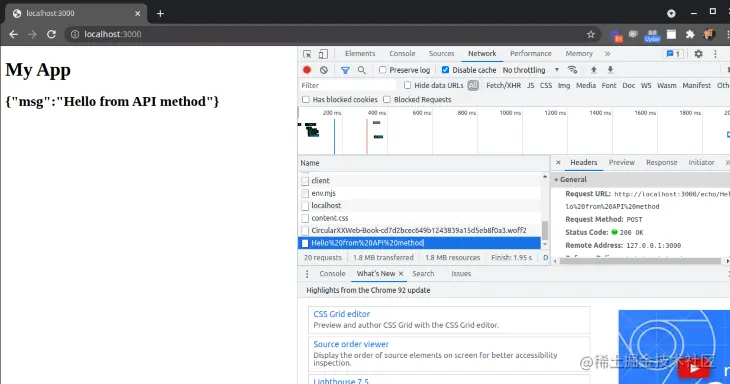Open network conditions wifi icon
730x384 pixels.
point(573,70)
